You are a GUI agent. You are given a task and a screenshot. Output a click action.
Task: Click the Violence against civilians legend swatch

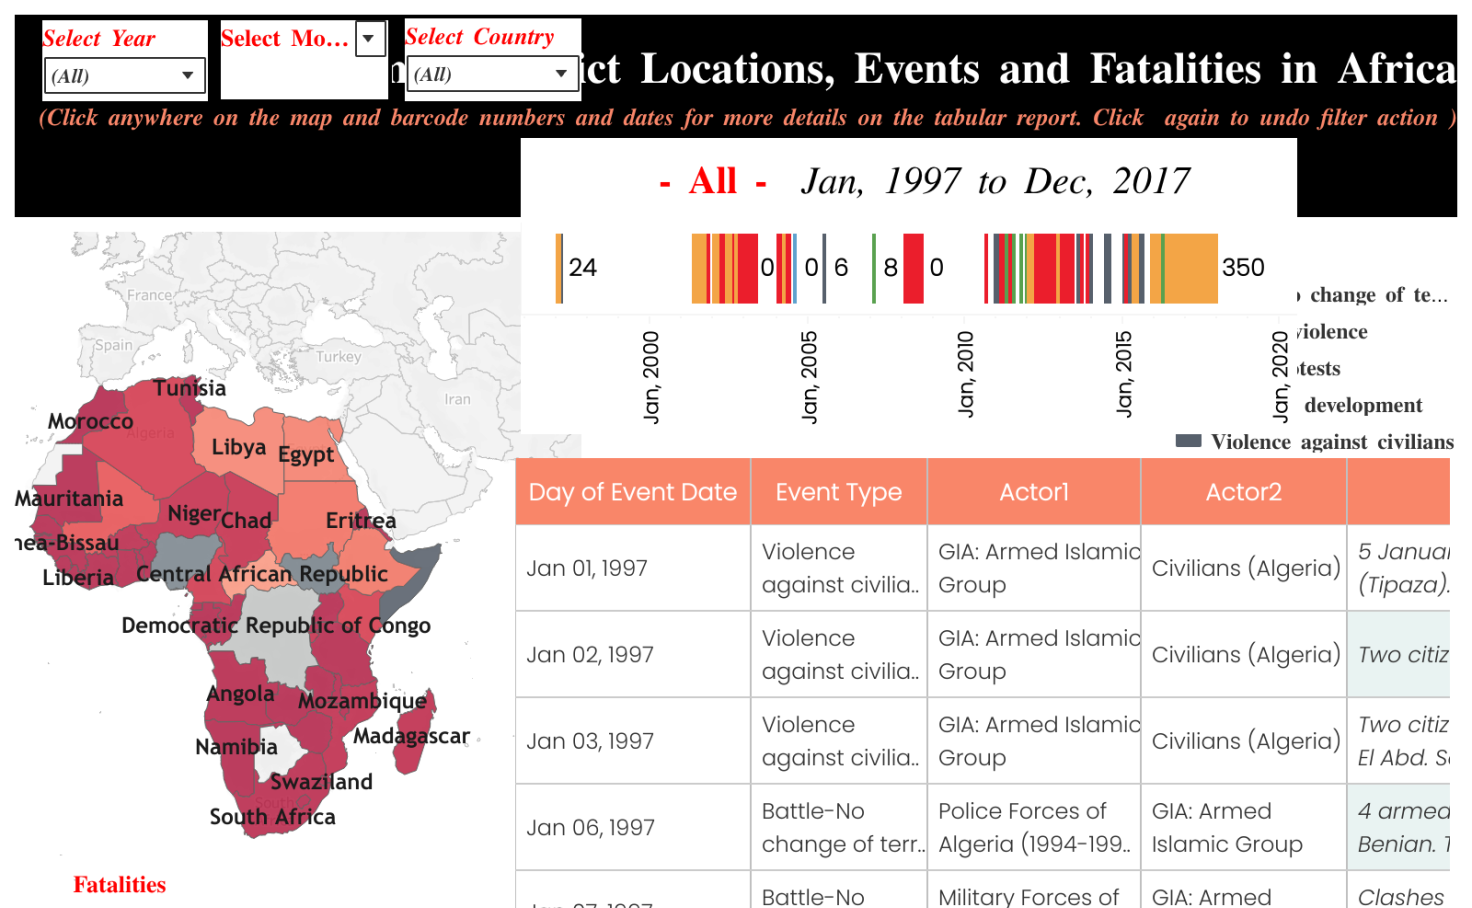click(x=1188, y=441)
